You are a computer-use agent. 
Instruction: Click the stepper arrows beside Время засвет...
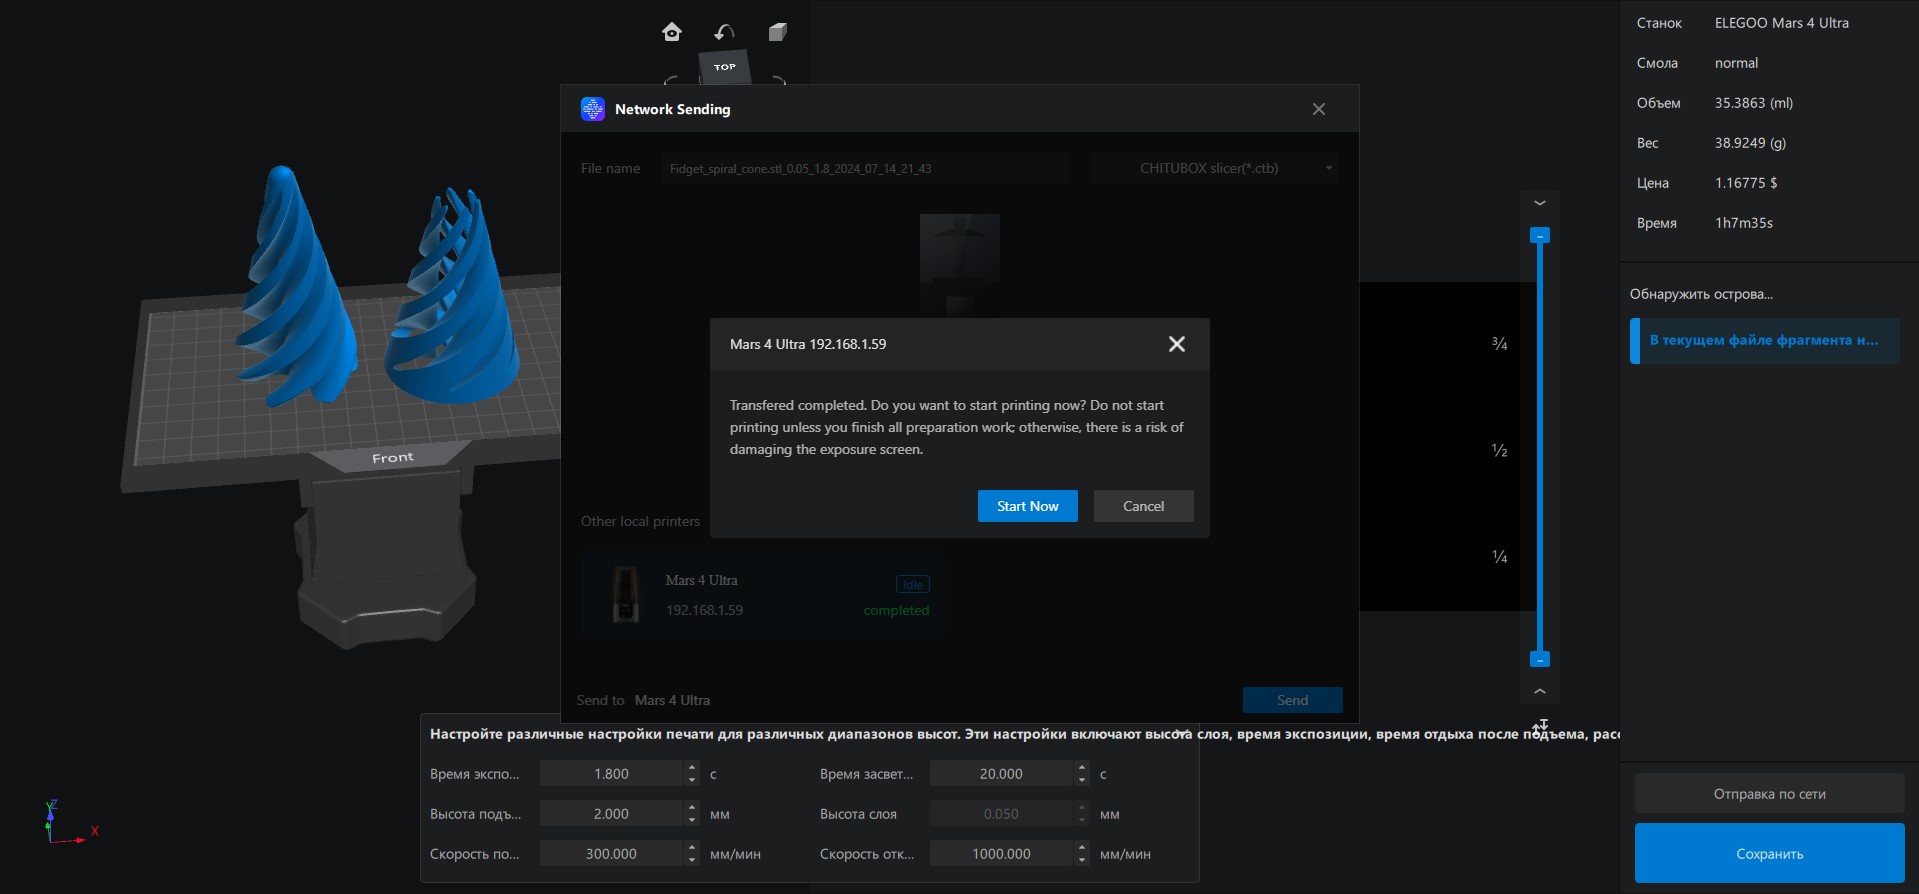(1082, 774)
